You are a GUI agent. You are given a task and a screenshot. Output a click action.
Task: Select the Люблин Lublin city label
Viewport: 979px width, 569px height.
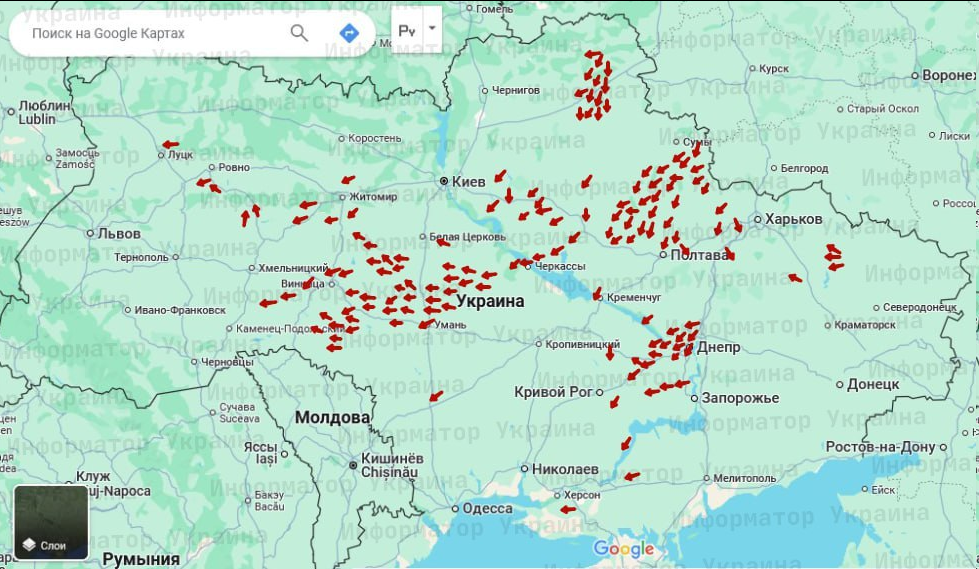coord(46,112)
